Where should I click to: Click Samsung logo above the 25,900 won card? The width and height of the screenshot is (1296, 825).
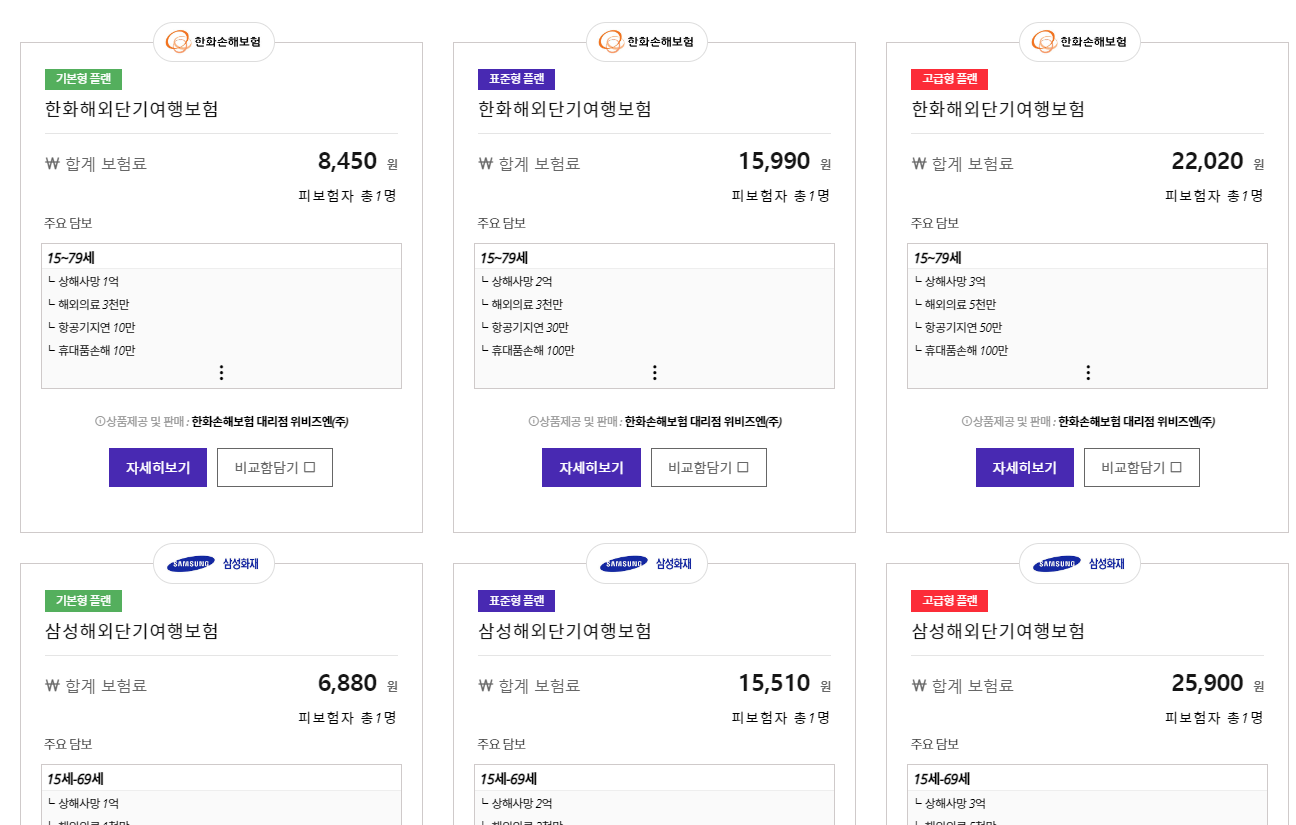coord(1079,564)
